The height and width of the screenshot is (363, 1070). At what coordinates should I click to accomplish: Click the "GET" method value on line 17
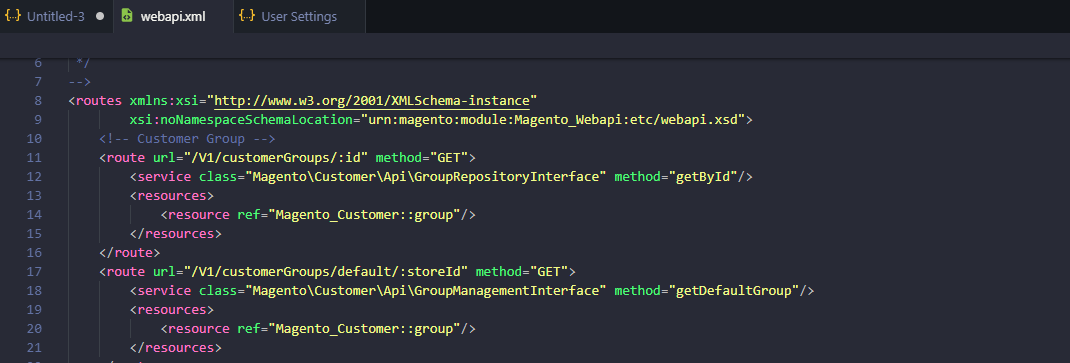pos(549,272)
